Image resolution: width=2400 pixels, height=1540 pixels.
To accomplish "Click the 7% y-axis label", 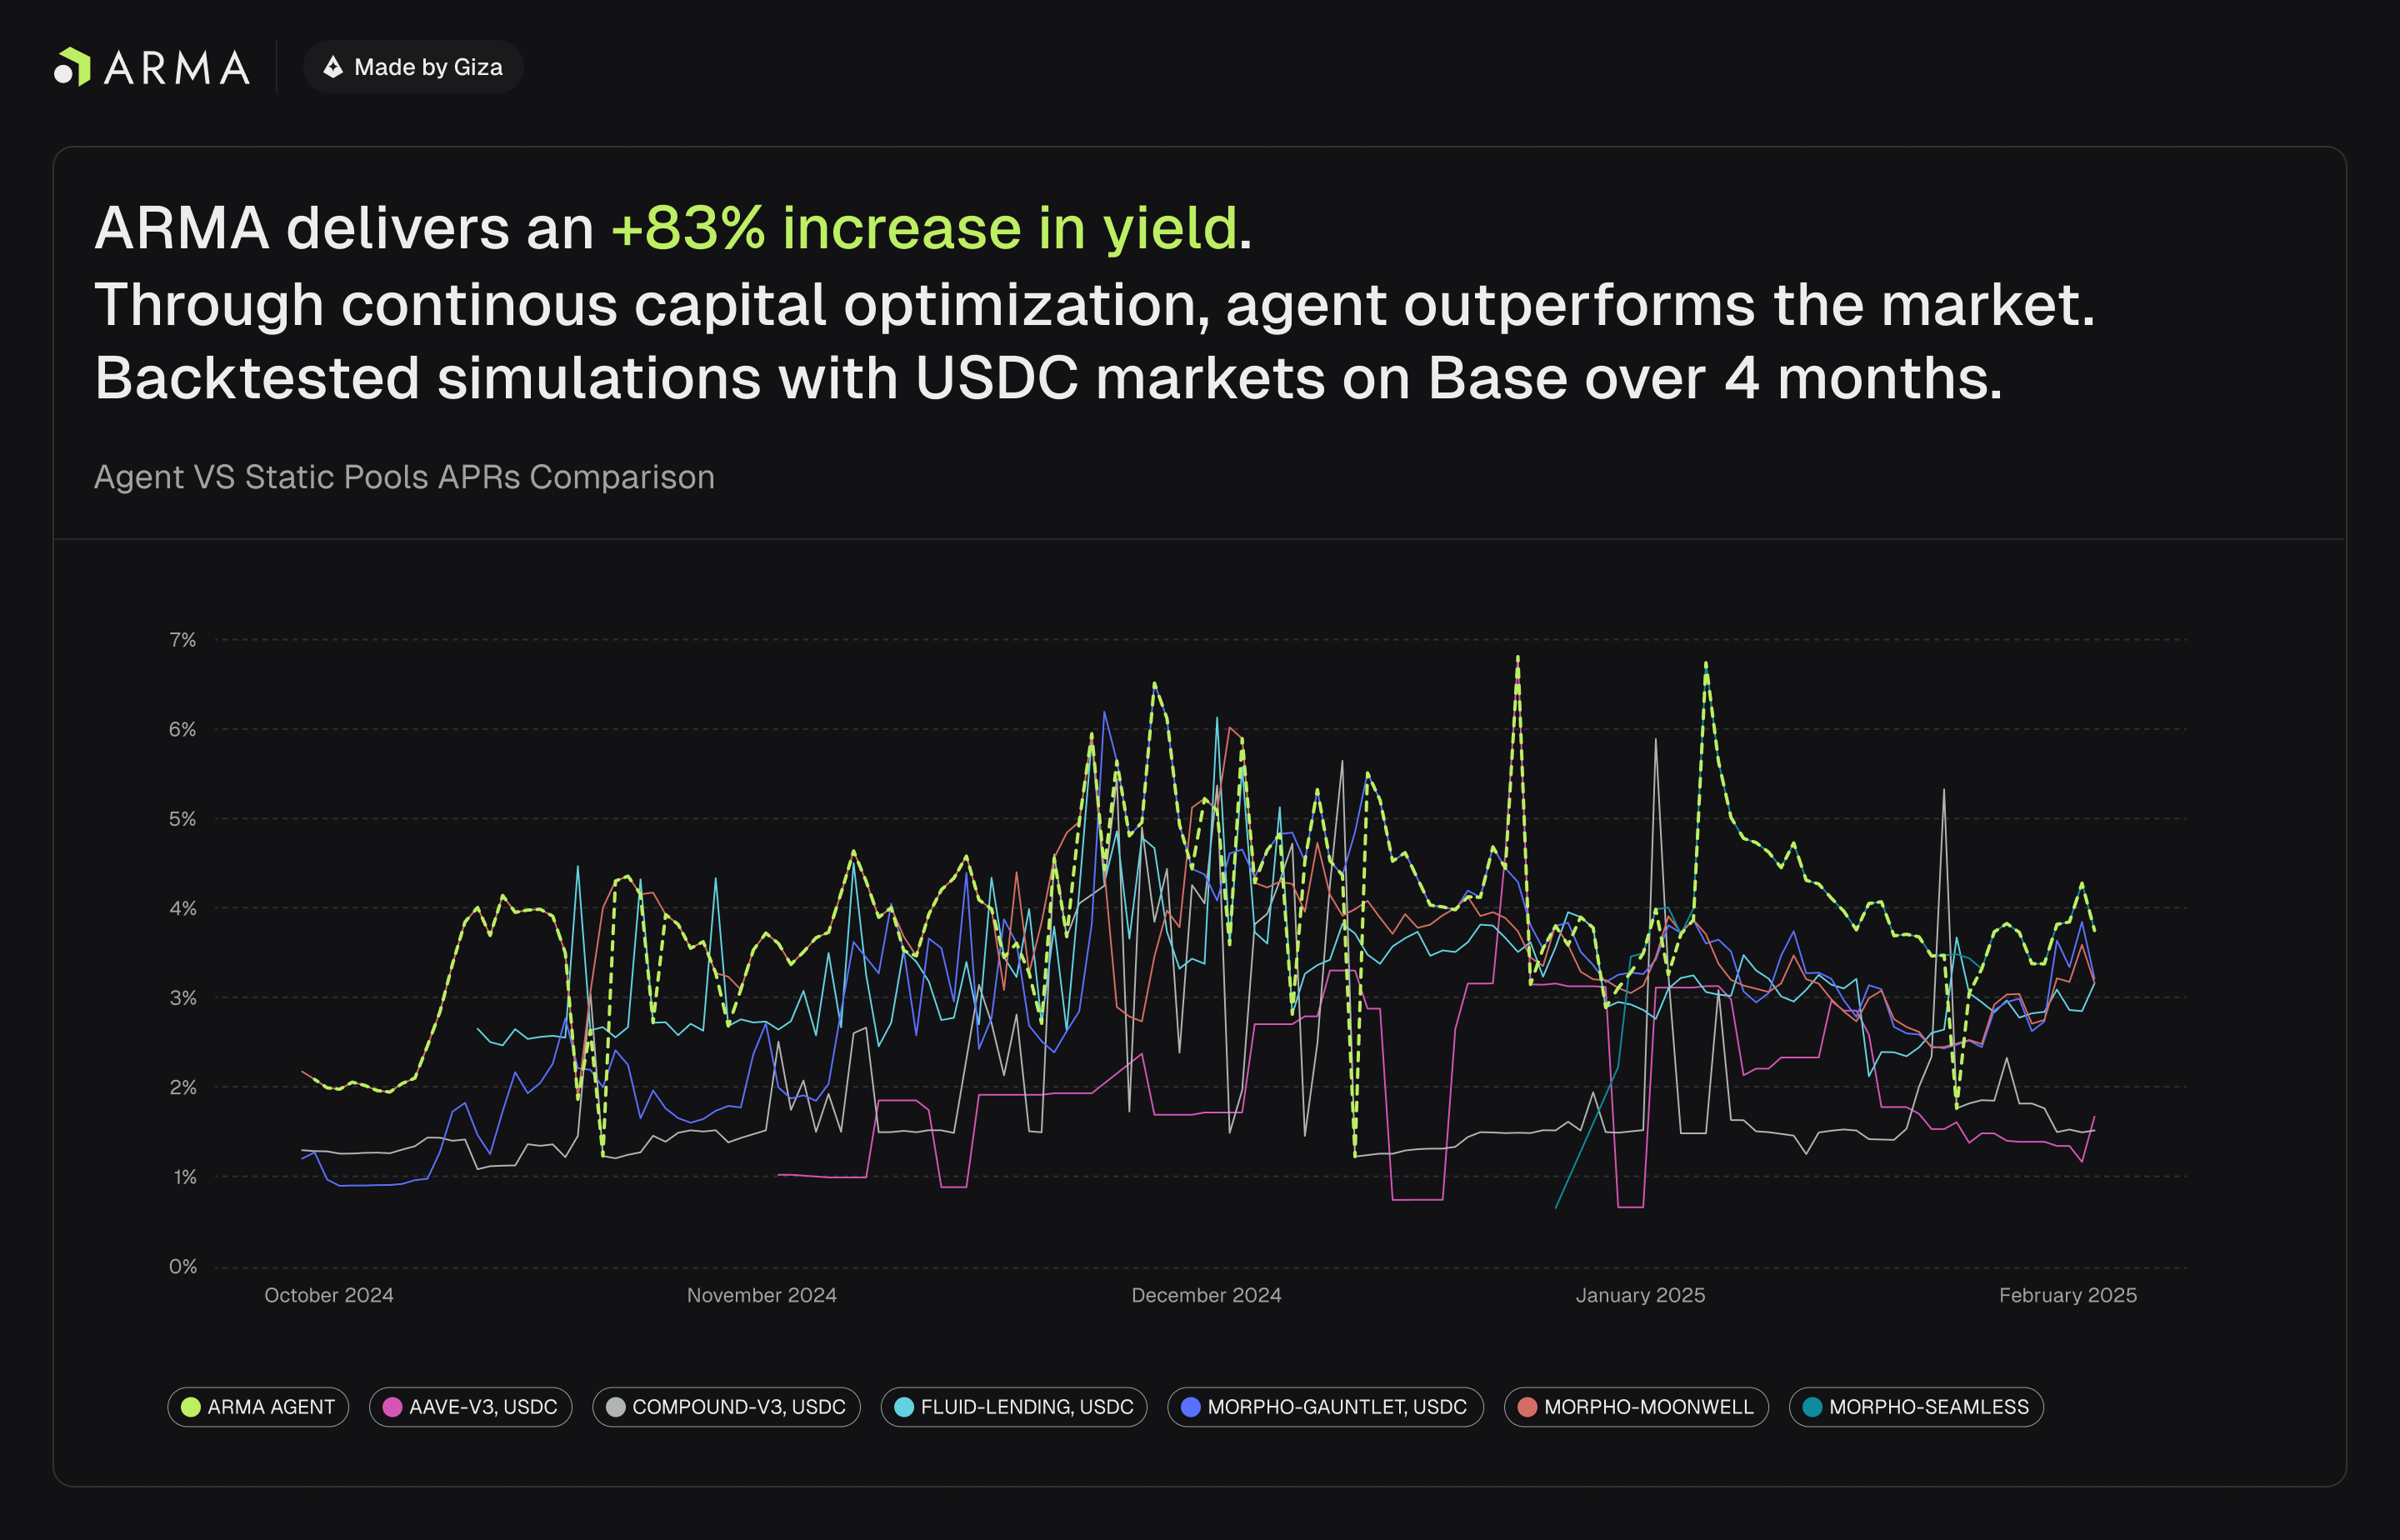I will pyautogui.click(x=182, y=640).
